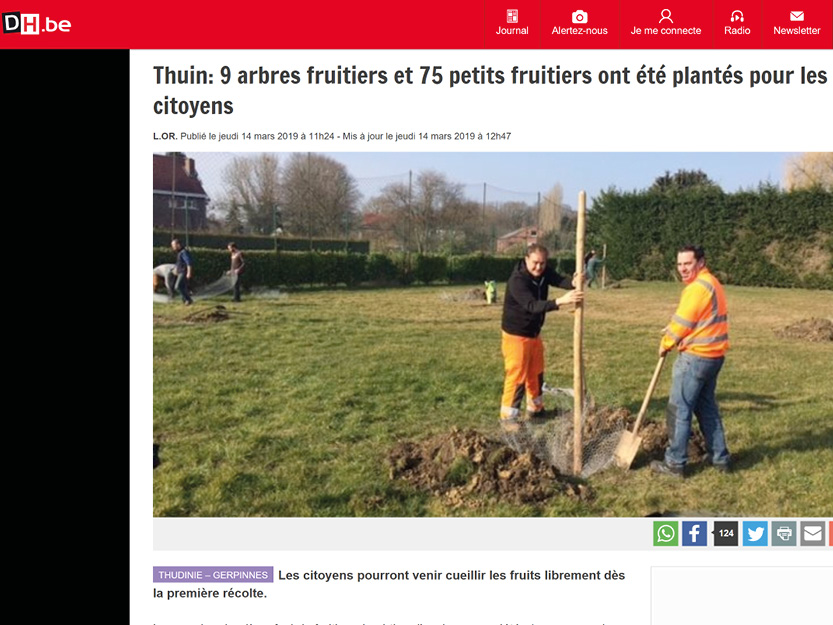Open the Thudinie – Gerpinnes category tag

pyautogui.click(x=213, y=575)
